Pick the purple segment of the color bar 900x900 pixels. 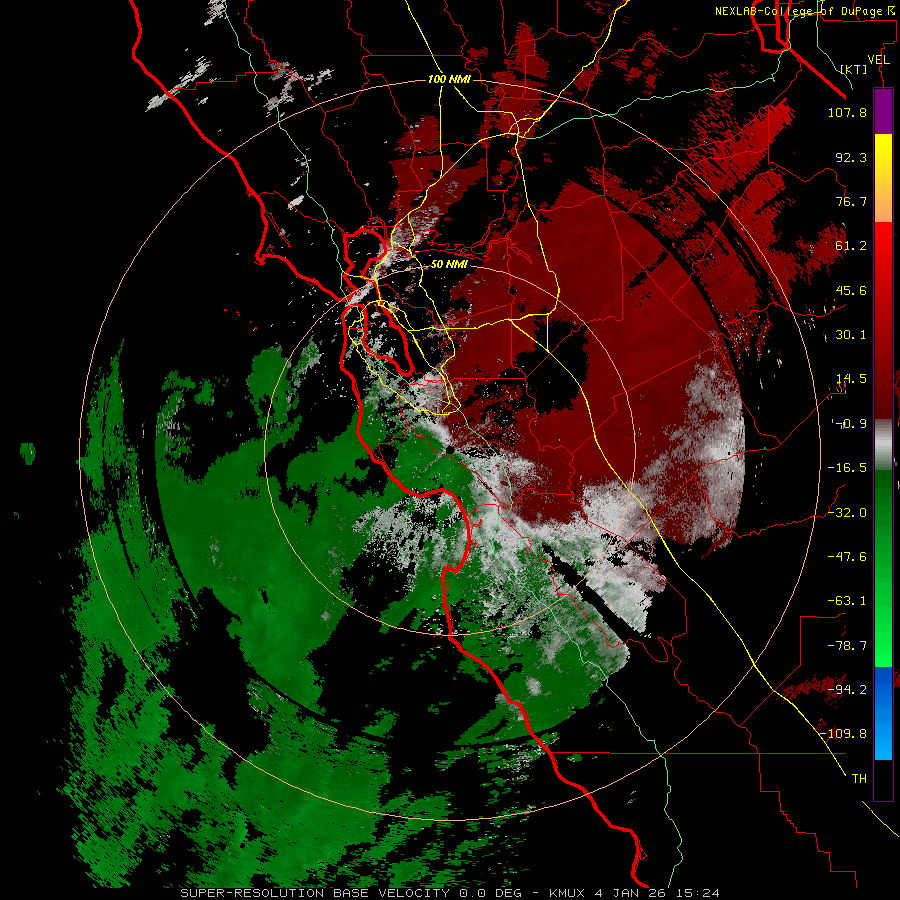(x=883, y=111)
